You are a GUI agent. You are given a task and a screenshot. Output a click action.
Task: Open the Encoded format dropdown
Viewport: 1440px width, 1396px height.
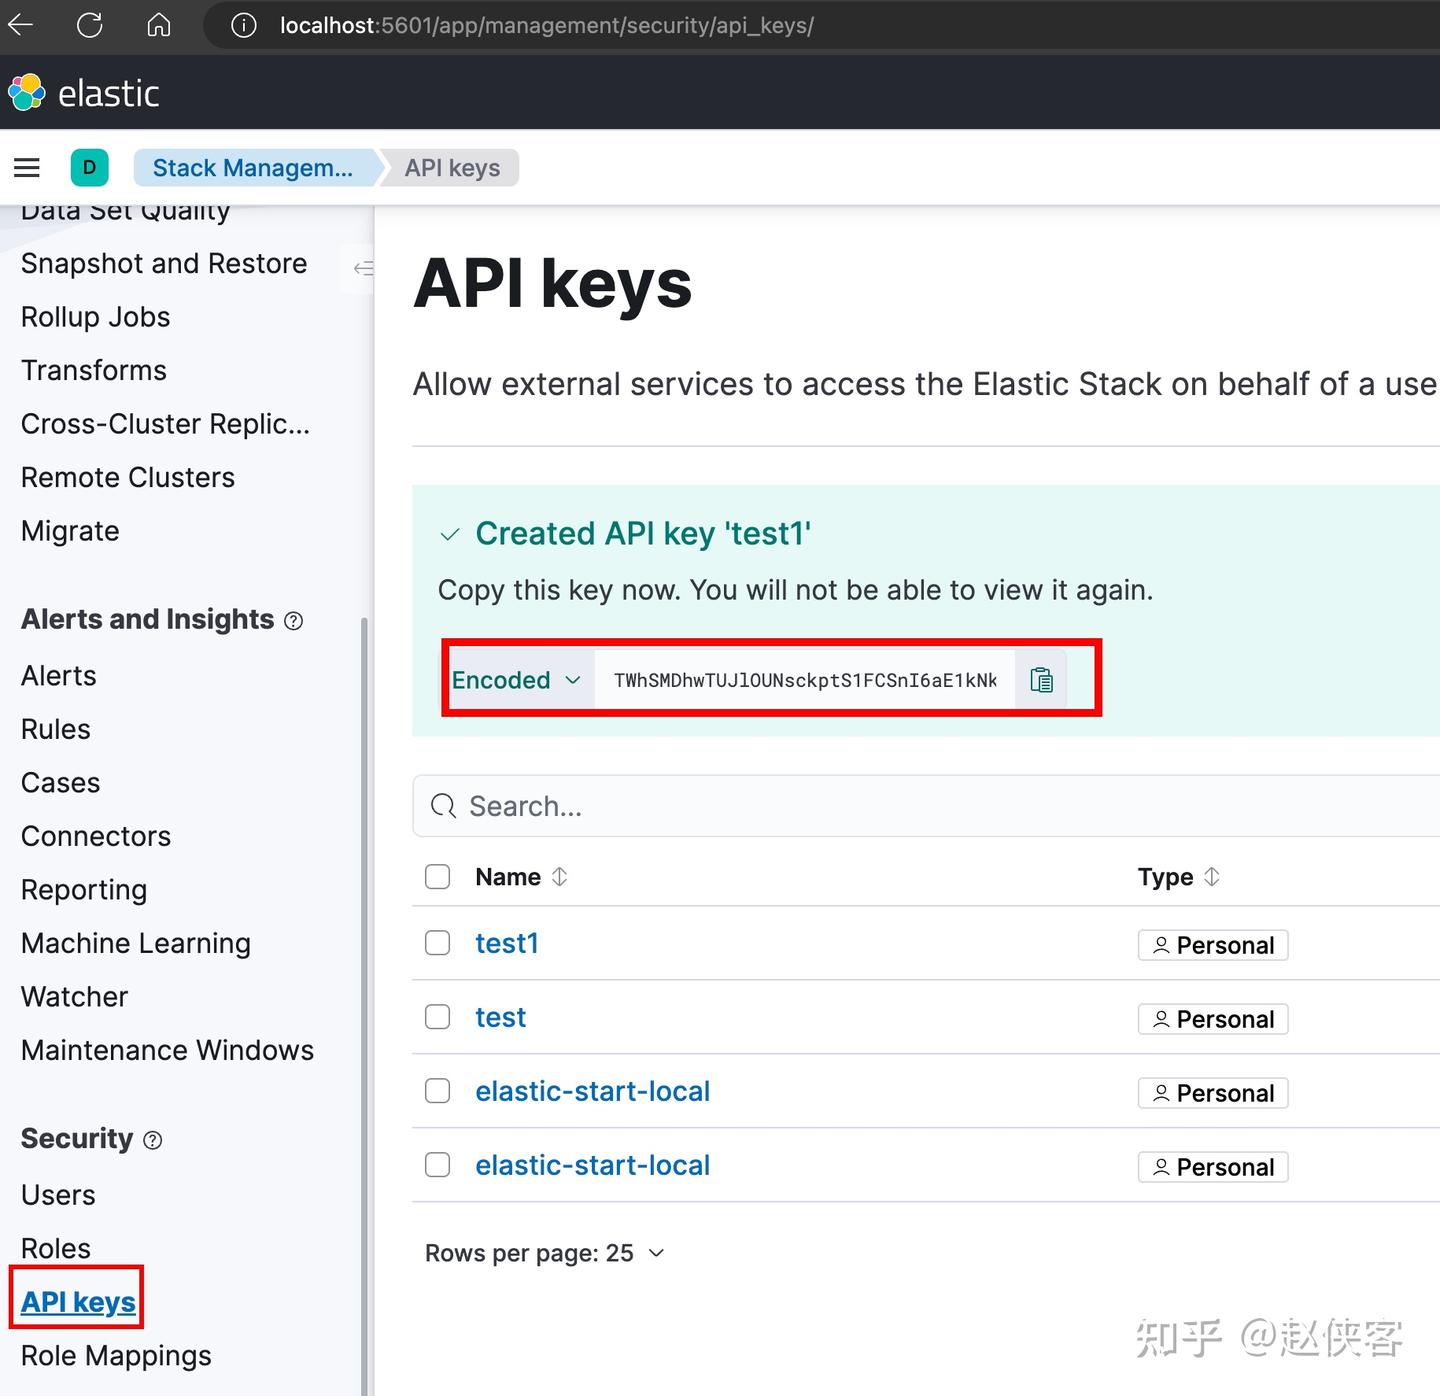coord(517,679)
